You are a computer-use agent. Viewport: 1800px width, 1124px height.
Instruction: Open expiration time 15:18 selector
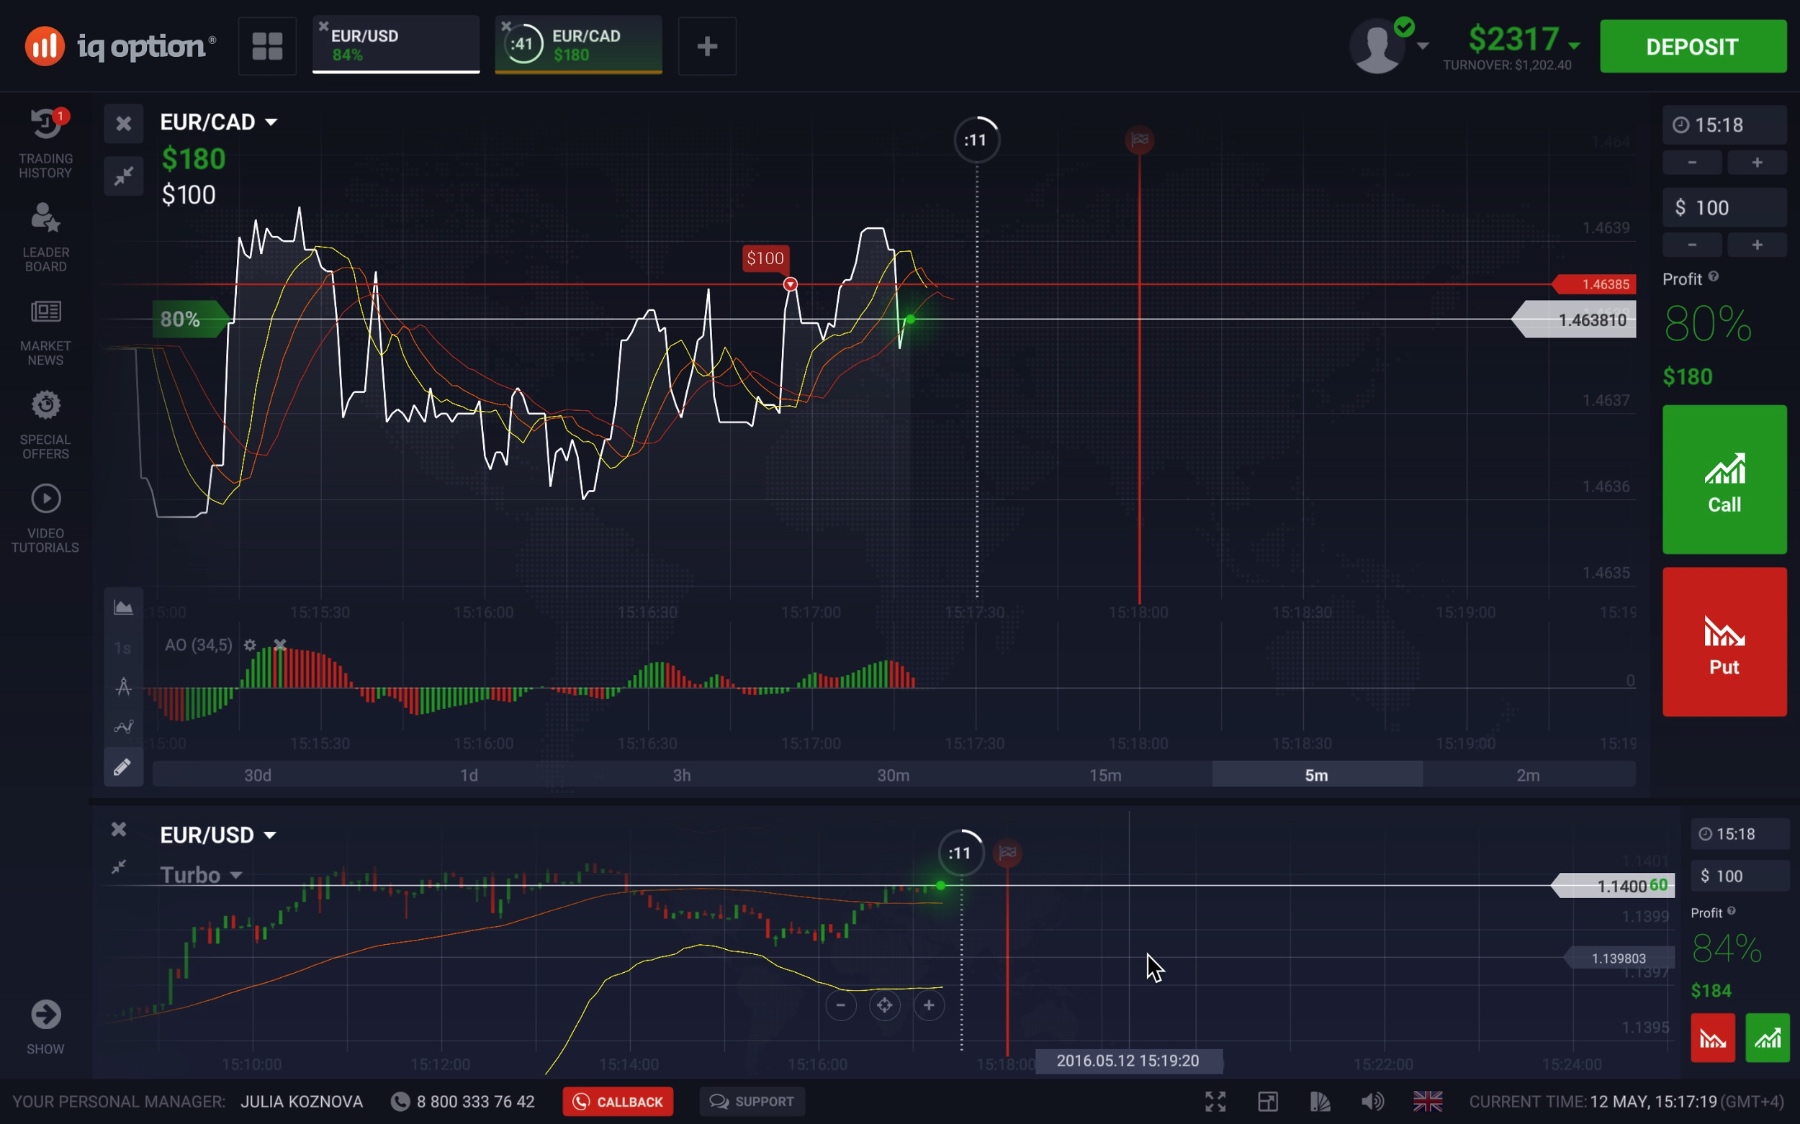point(1724,125)
